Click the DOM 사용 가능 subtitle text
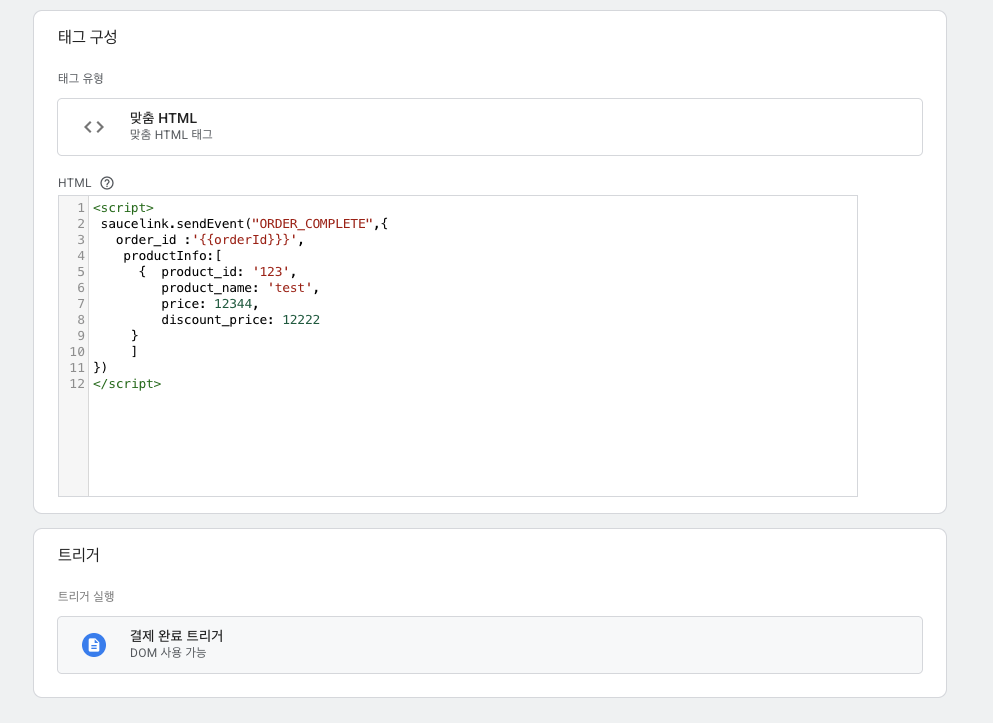The width and height of the screenshot is (993, 723). [x=168, y=653]
